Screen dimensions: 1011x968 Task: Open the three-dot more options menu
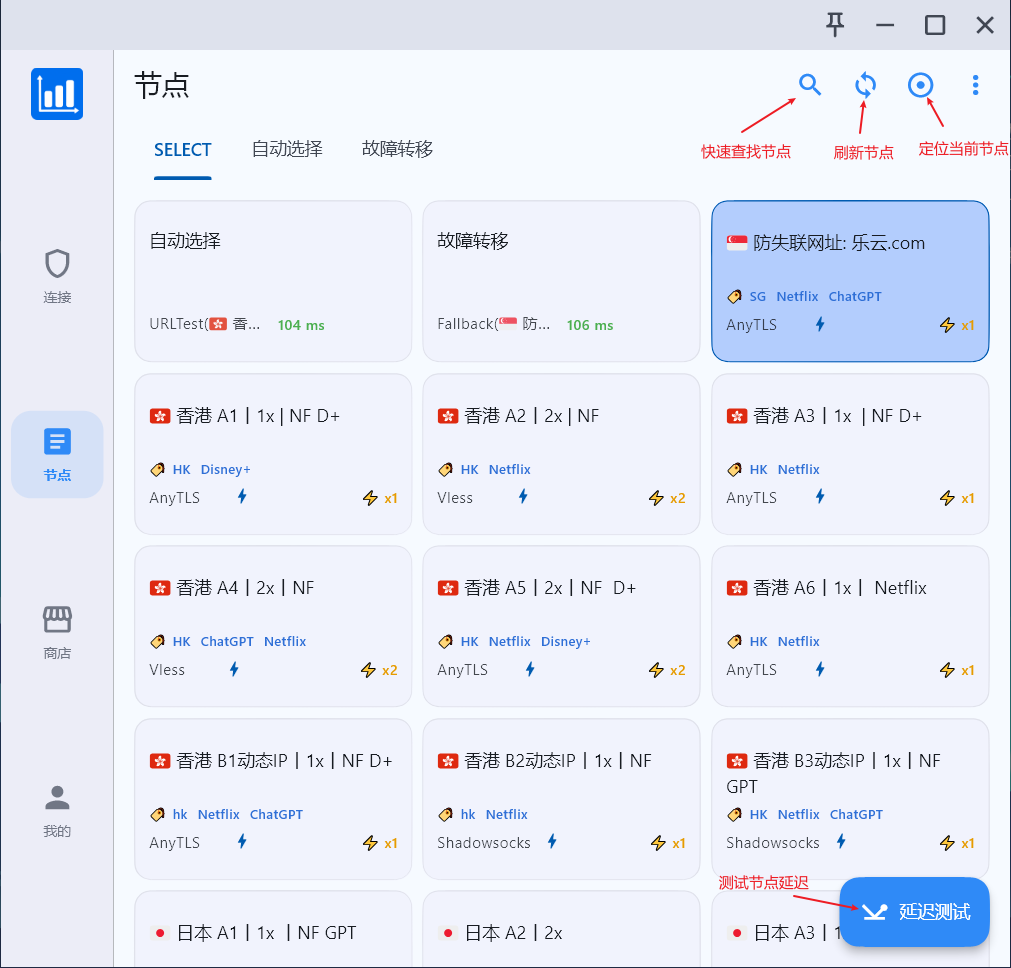tap(975, 85)
